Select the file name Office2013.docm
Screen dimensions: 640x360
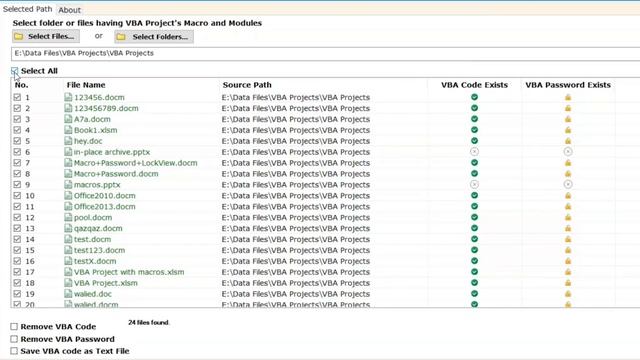tap(104, 207)
